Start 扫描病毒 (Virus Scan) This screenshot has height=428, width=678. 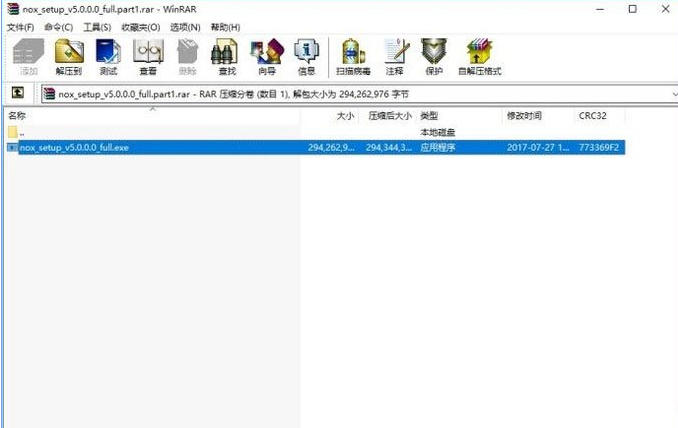tap(353, 57)
